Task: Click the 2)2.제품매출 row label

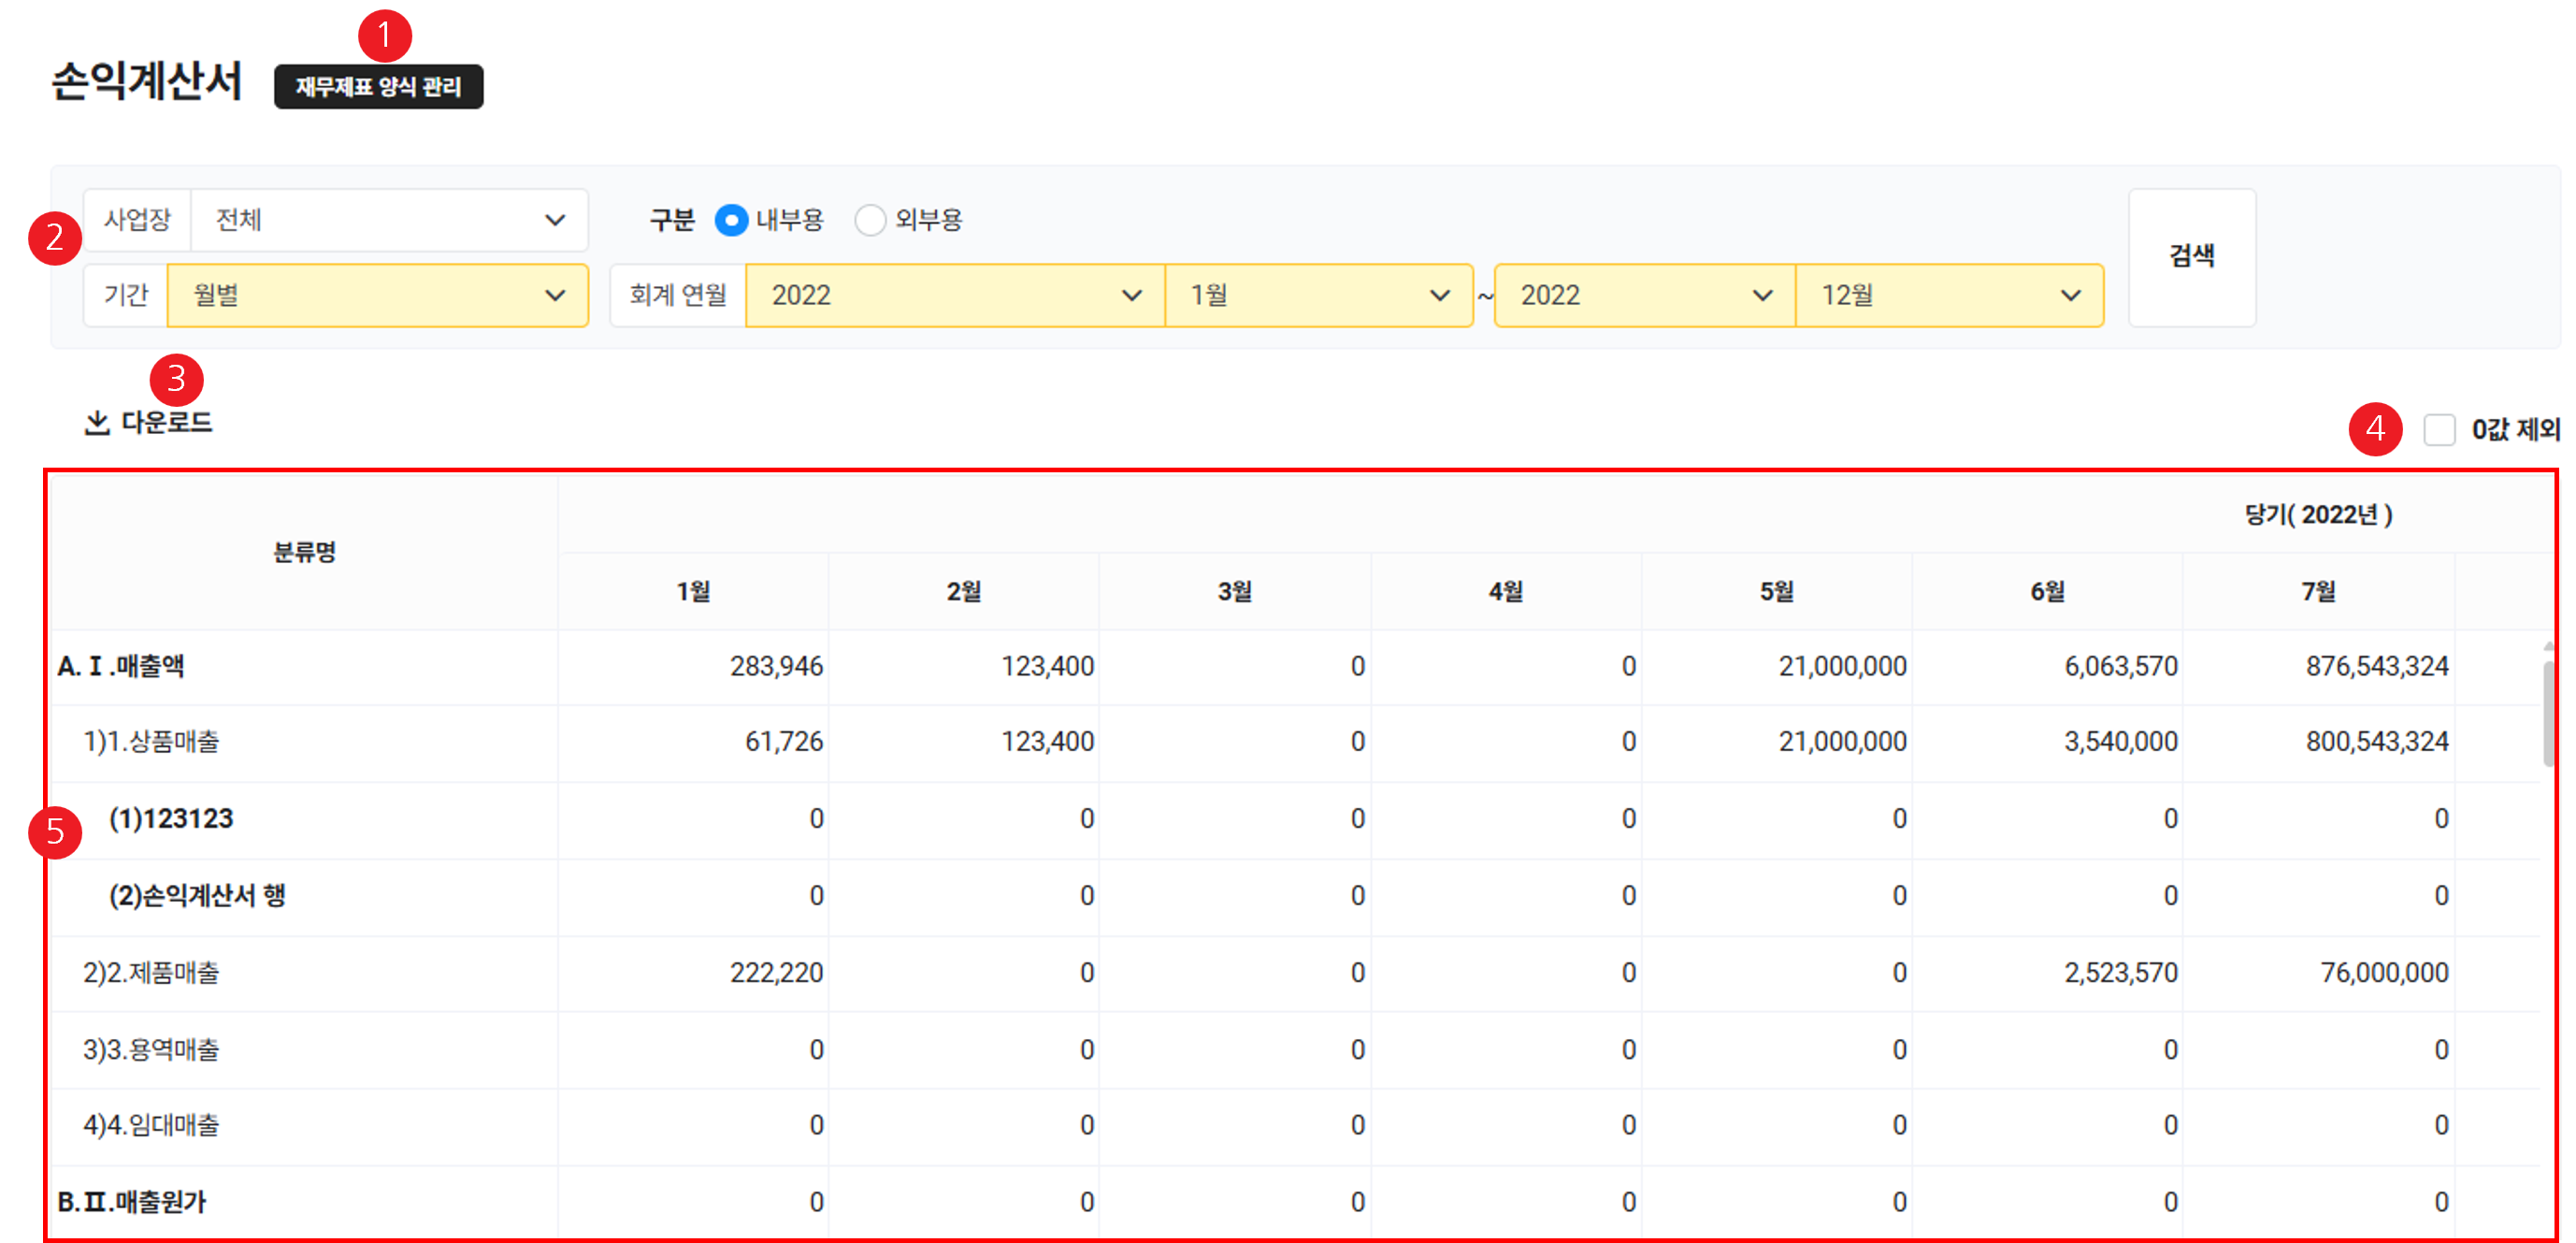Action: (x=151, y=972)
